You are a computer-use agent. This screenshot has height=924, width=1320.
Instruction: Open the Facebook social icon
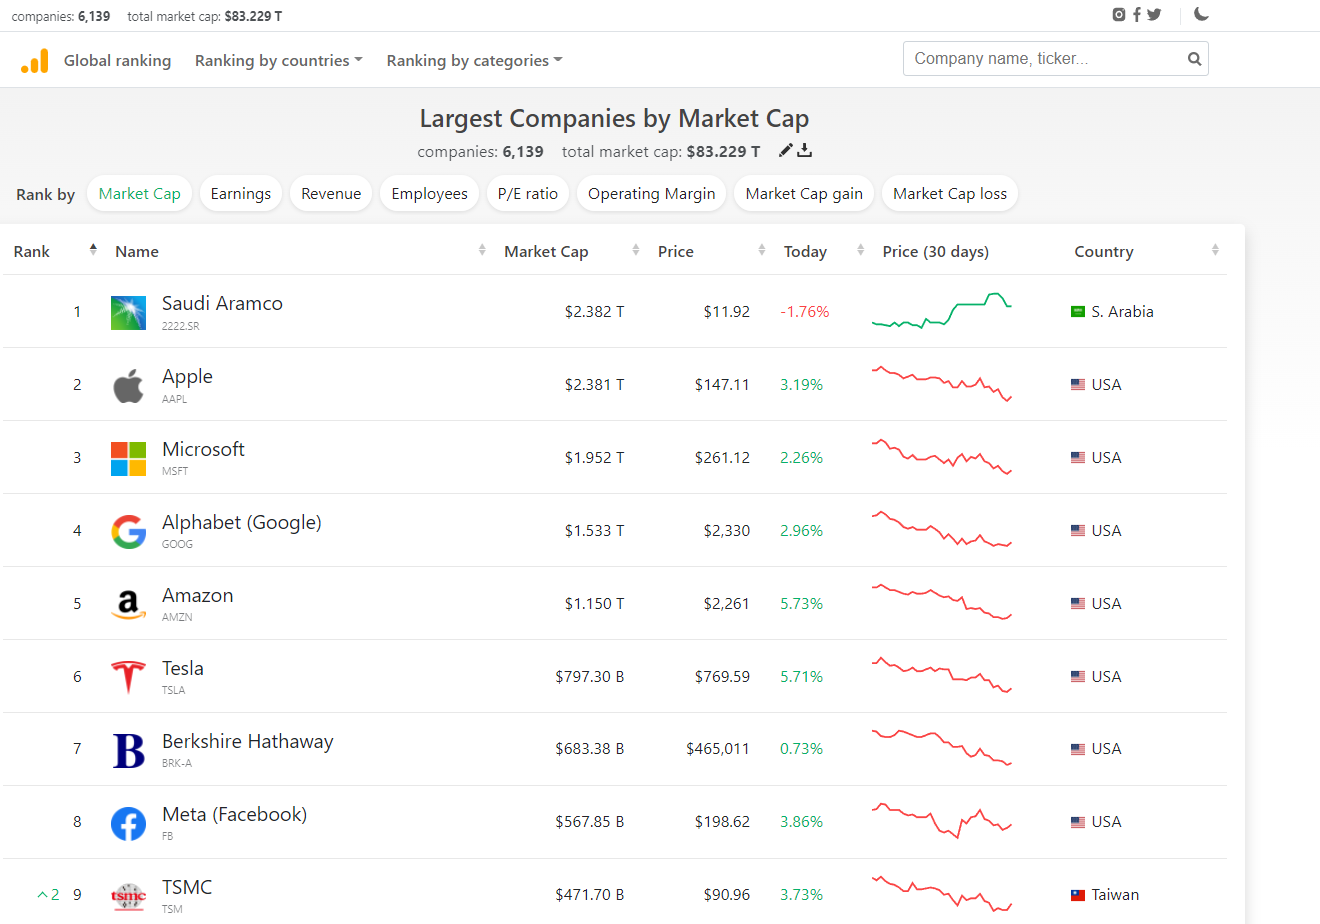click(x=1137, y=14)
